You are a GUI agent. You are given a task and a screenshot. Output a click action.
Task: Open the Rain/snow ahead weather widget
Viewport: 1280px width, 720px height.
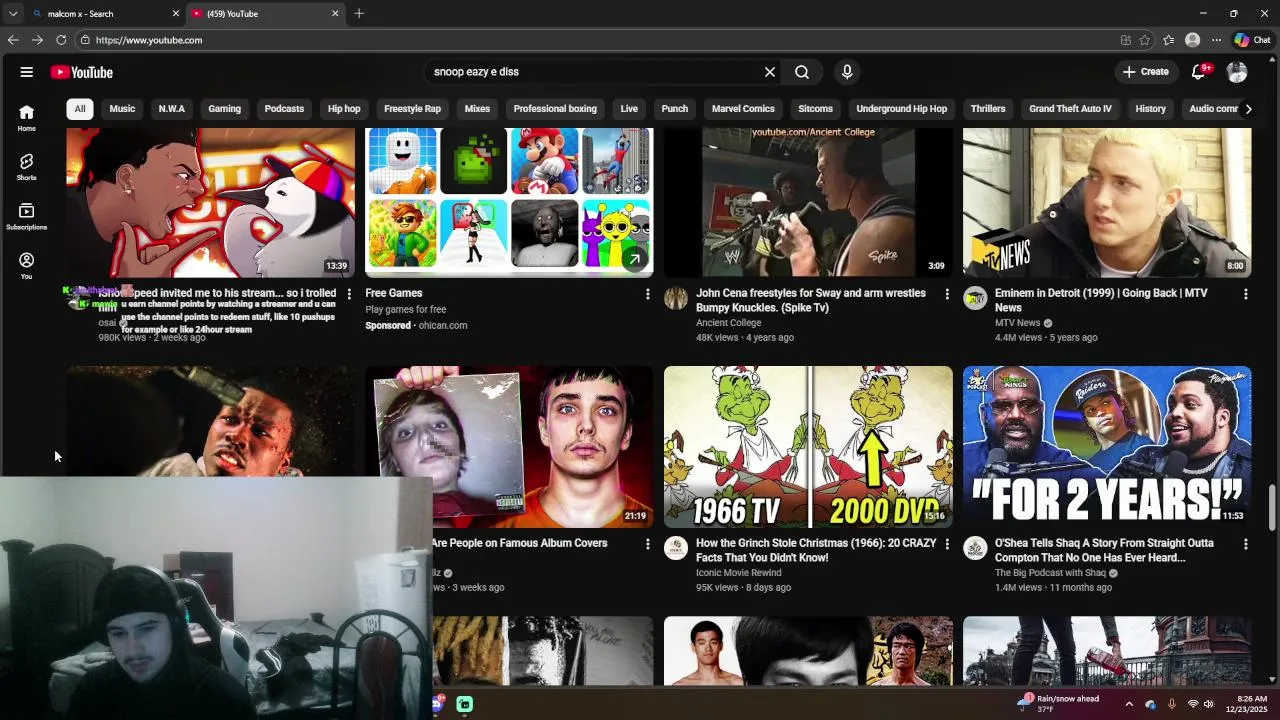[x=1059, y=704]
